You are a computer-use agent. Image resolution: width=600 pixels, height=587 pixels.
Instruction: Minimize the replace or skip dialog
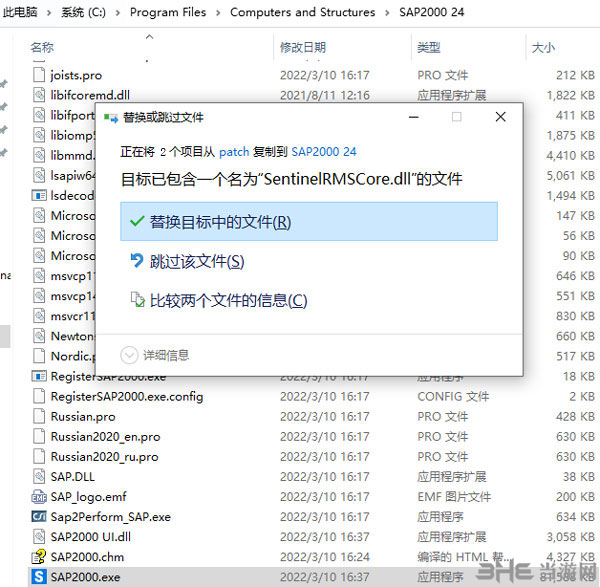[414, 117]
